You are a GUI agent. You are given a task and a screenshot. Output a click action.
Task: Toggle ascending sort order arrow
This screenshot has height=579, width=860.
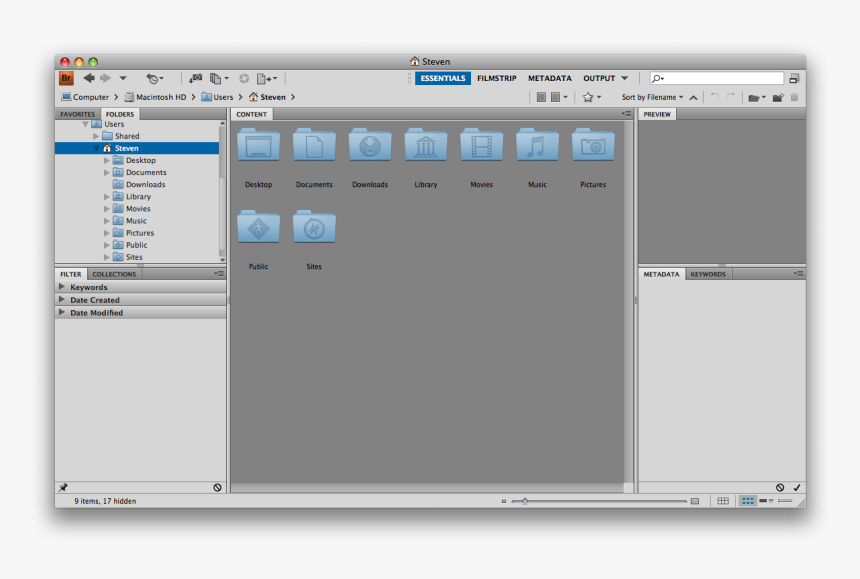(694, 97)
